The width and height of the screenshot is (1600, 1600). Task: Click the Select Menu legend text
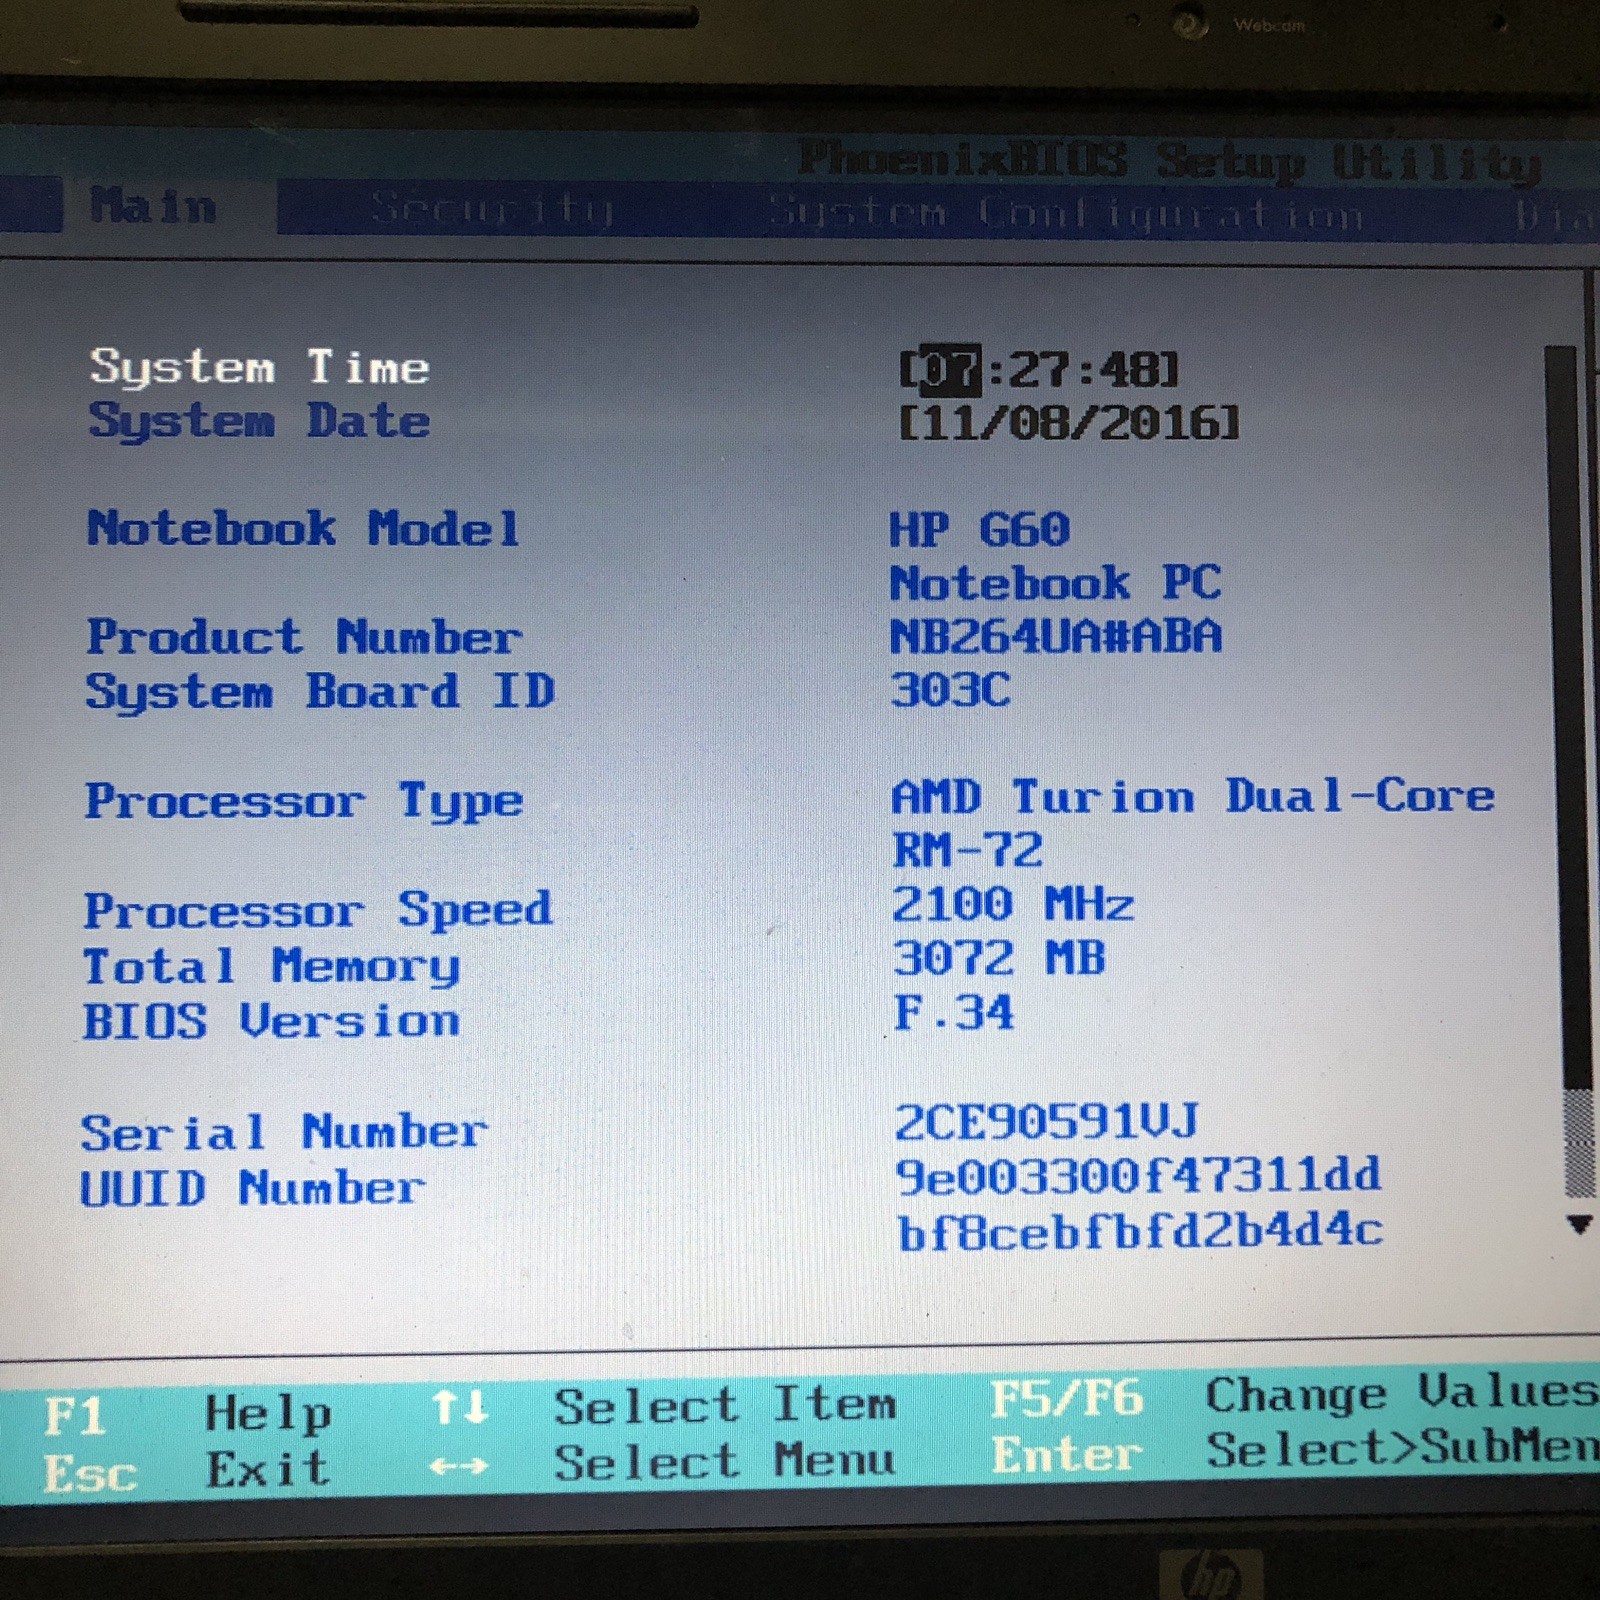pyautogui.click(x=725, y=1462)
